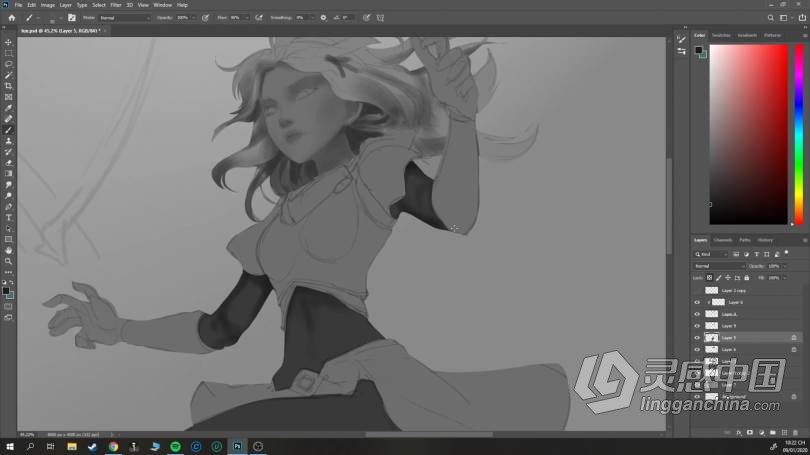Open the Image menu

48,5
